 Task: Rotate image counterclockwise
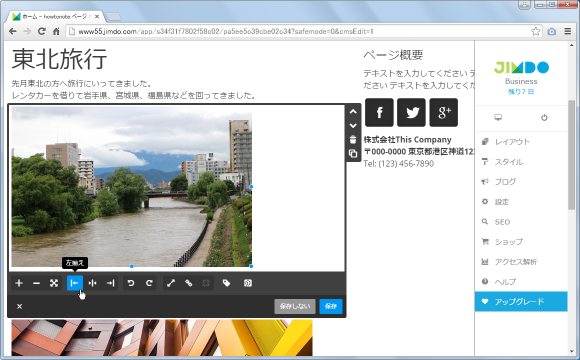(131, 283)
